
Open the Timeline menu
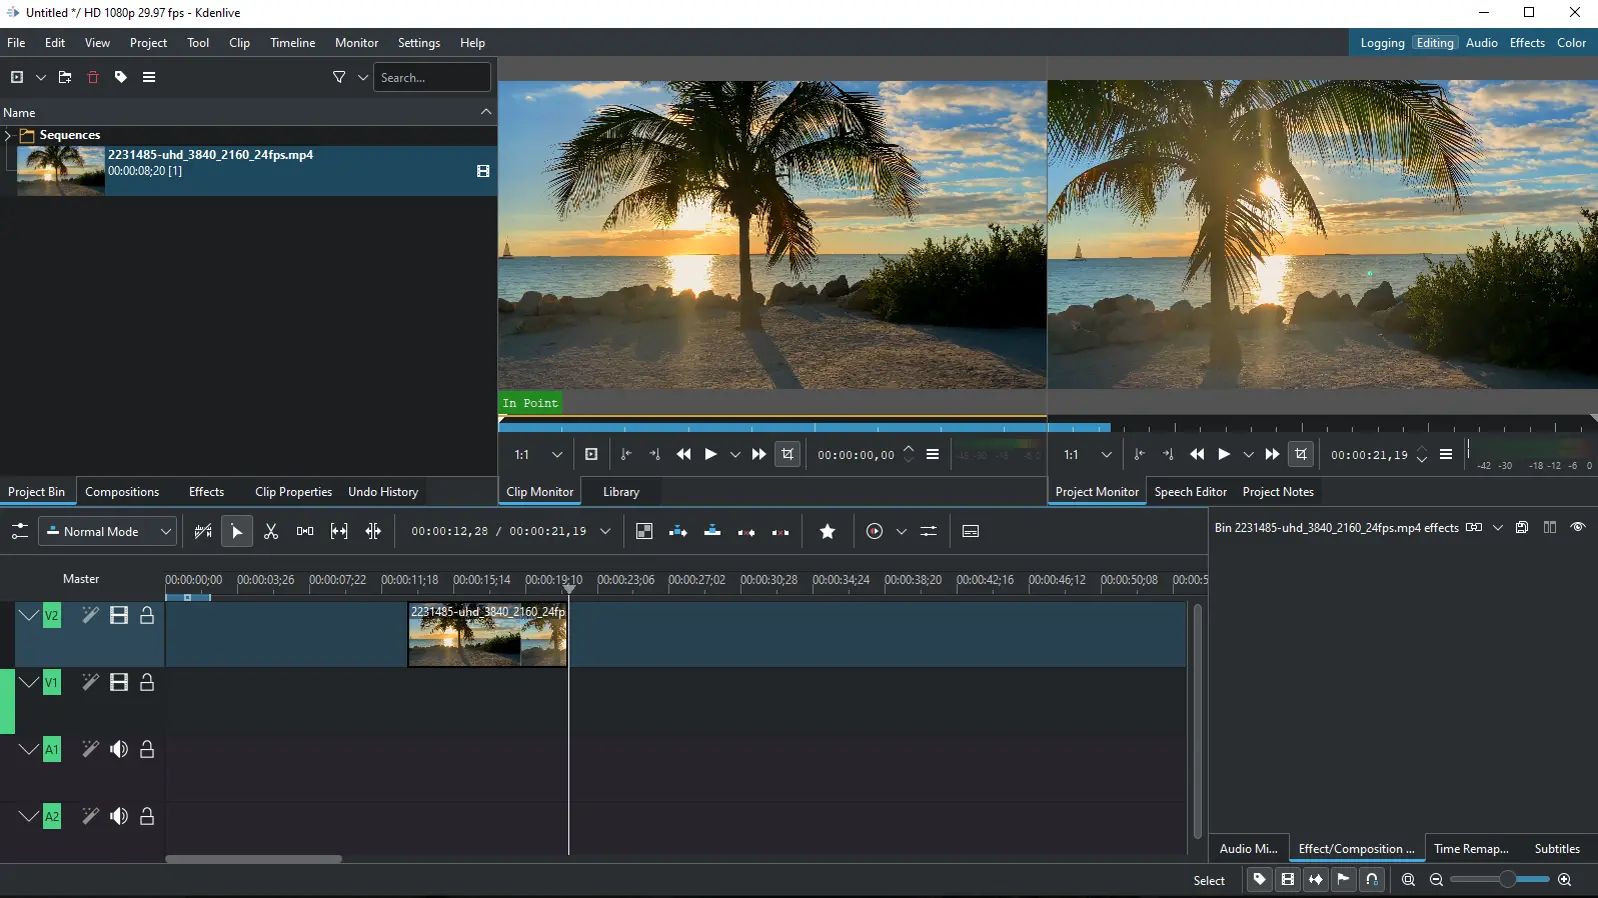(292, 43)
